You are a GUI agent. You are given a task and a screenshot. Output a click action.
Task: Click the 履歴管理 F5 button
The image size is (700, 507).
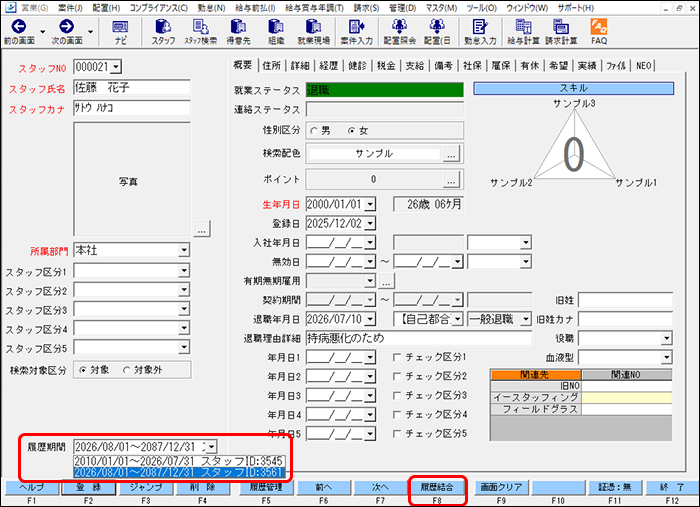[266, 487]
